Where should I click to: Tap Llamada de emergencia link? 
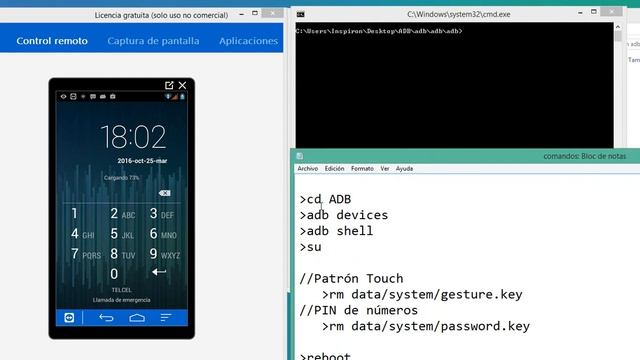(122, 300)
